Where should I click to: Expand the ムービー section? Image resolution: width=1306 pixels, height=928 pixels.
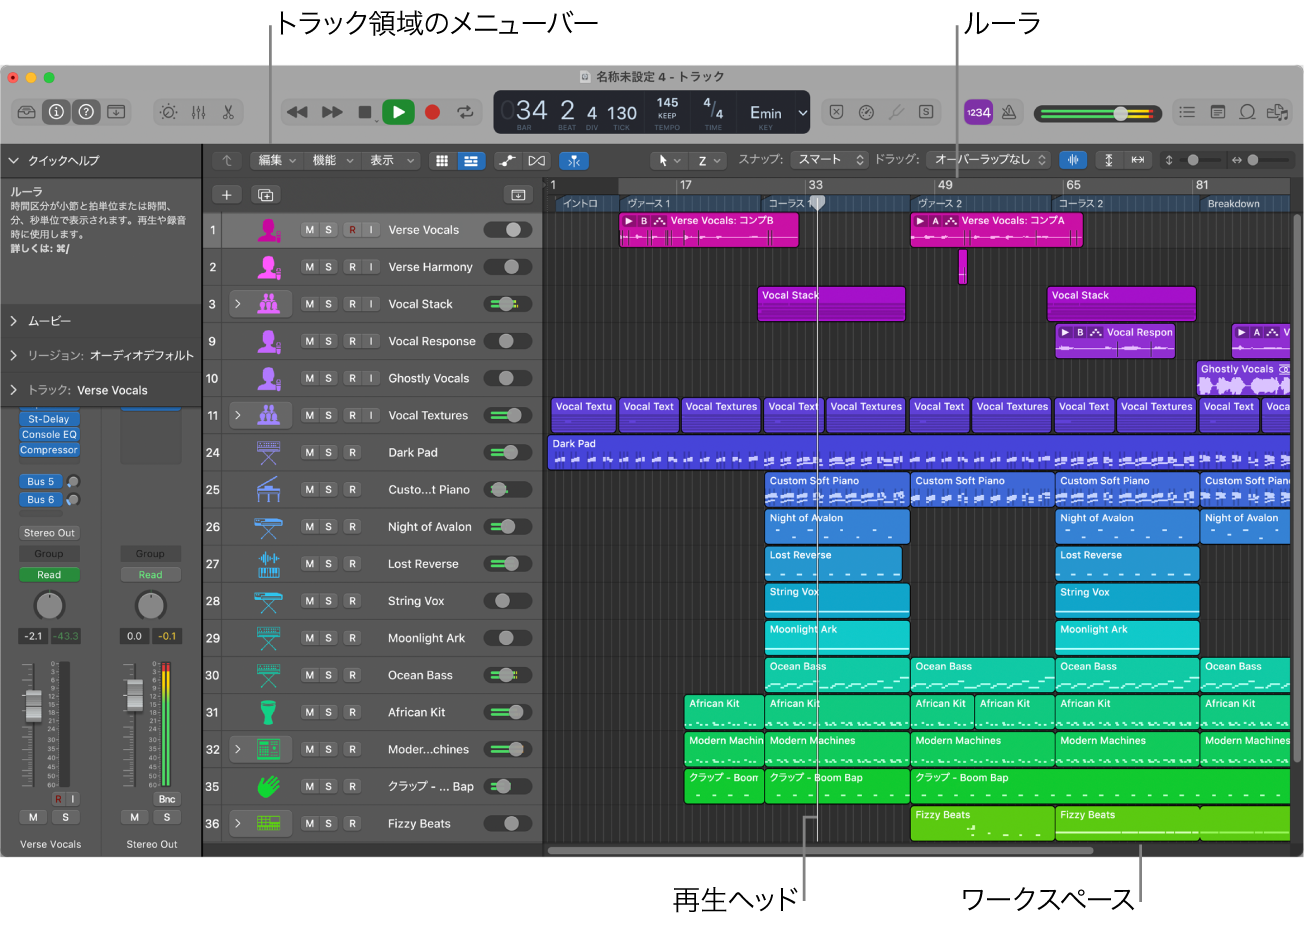point(13,321)
